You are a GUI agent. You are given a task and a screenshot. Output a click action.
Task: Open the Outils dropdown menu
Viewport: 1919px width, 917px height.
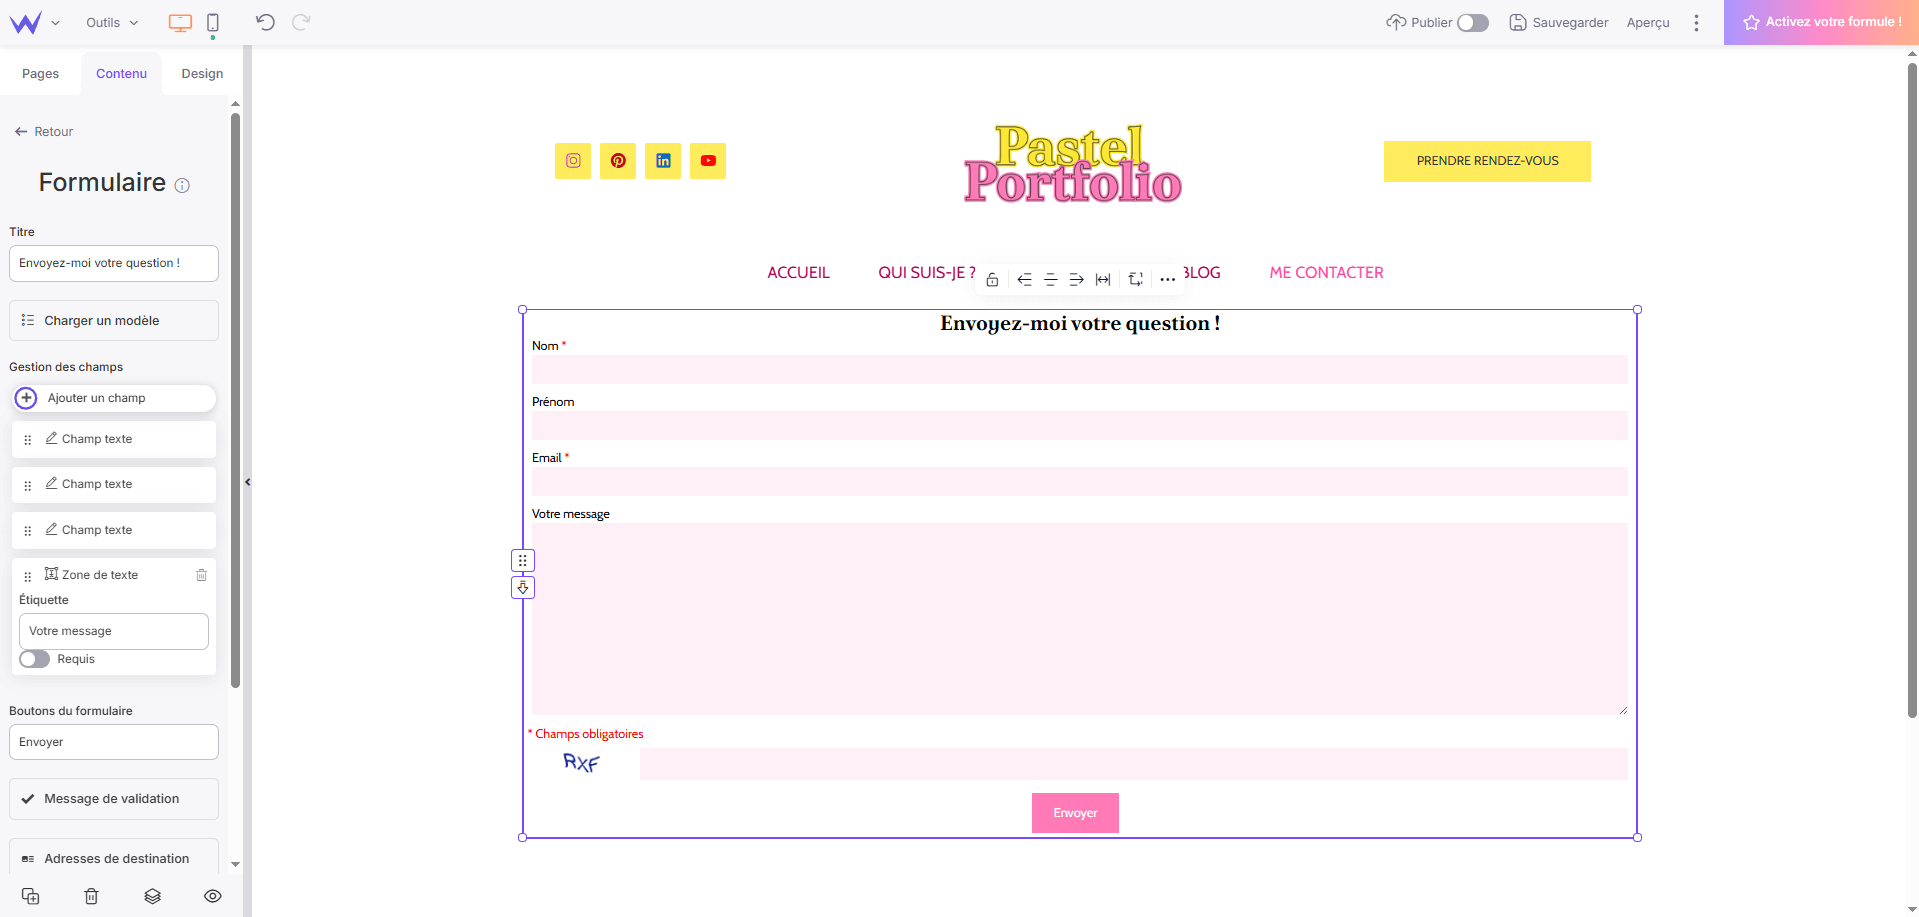[x=110, y=22]
